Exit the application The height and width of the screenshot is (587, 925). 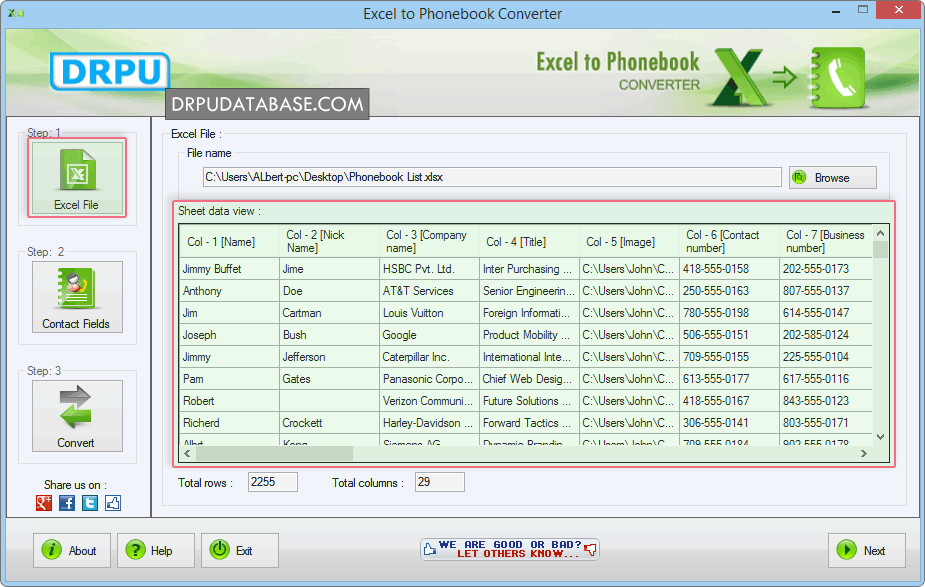click(x=240, y=550)
